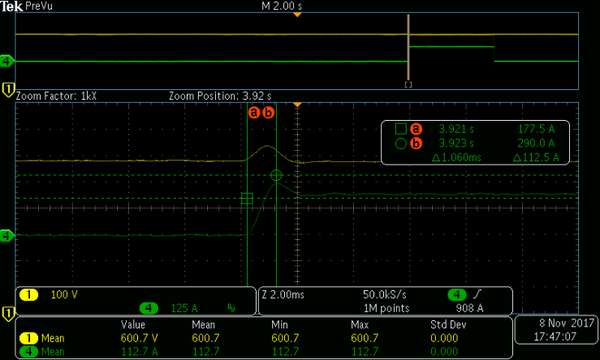Click the M 2.00 s main timebase label
This screenshot has height=360, width=600.
(282, 6)
